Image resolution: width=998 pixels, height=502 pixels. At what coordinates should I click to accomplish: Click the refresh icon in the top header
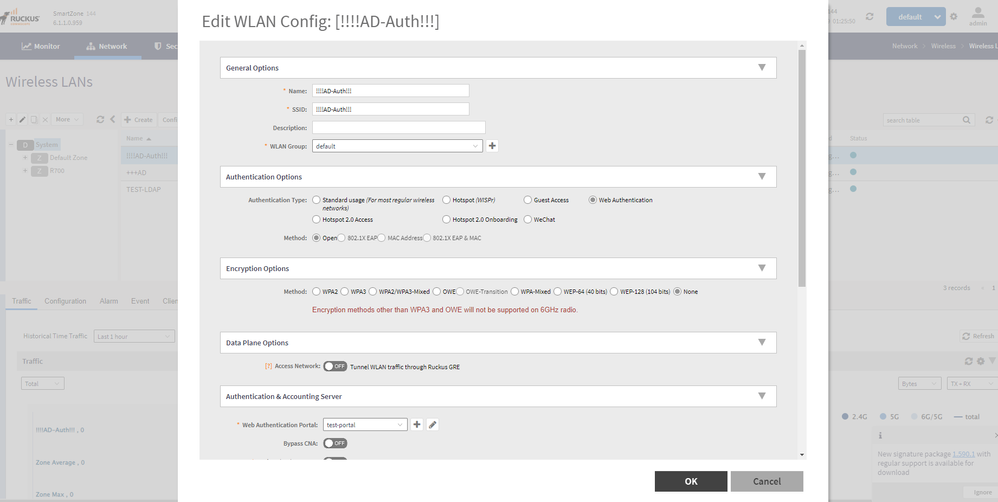[x=869, y=17]
